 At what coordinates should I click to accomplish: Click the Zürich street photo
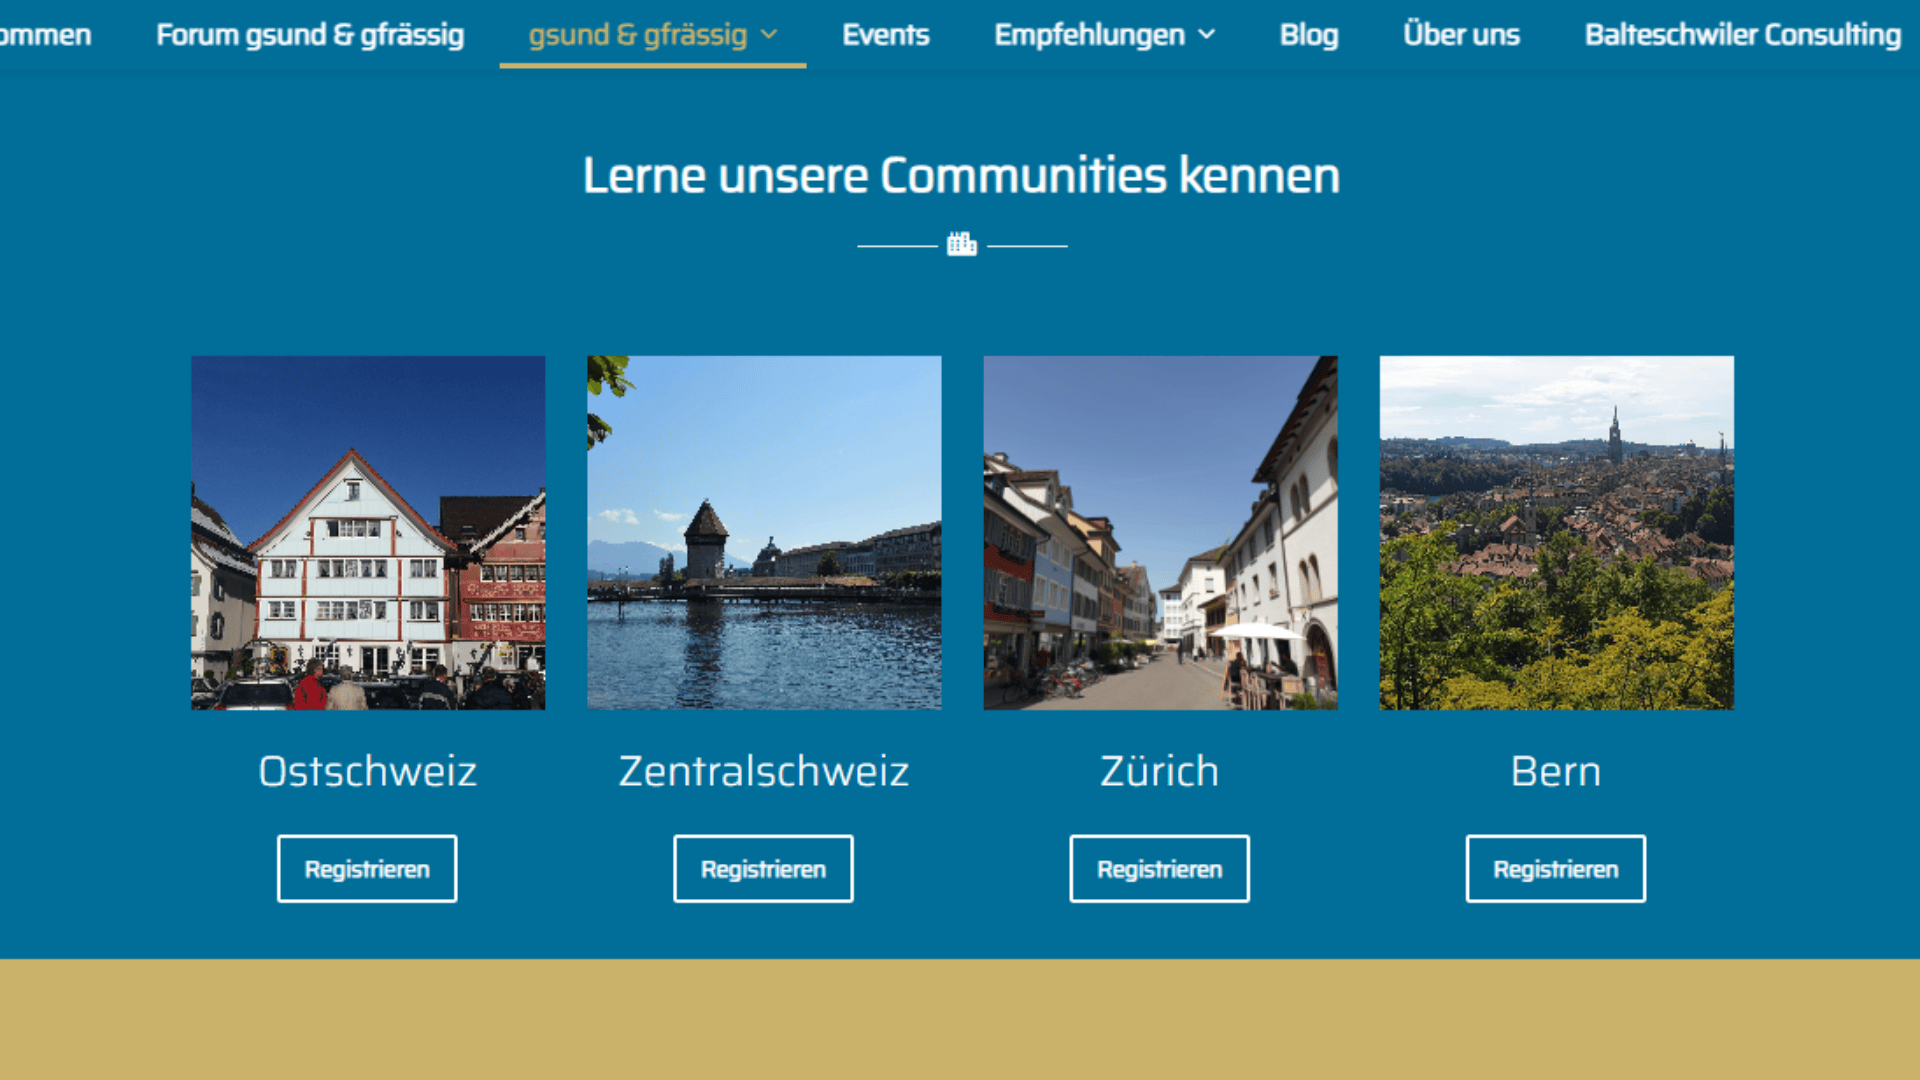[x=1160, y=533]
